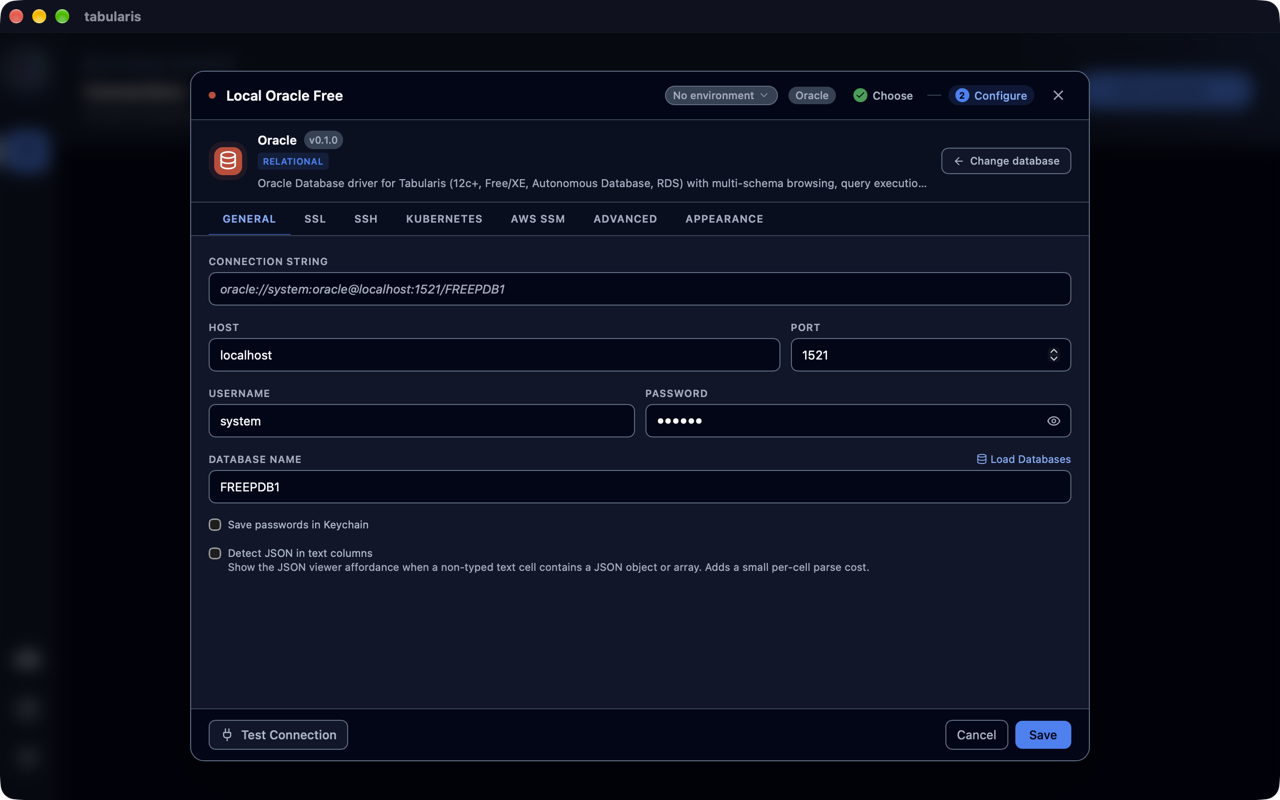Toggle Detect JSON in text columns

click(x=215, y=553)
